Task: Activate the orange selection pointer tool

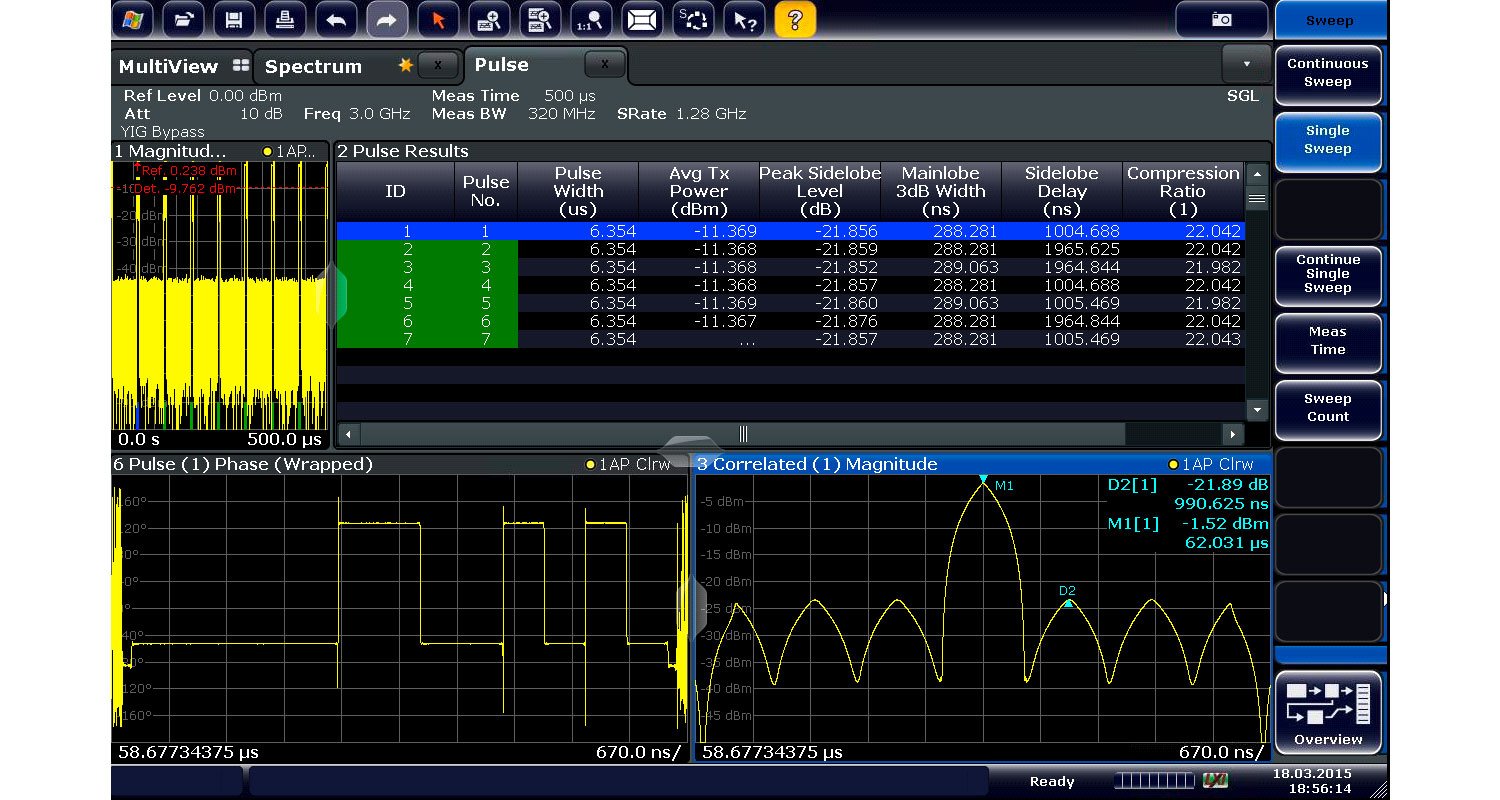Action: pyautogui.click(x=437, y=19)
